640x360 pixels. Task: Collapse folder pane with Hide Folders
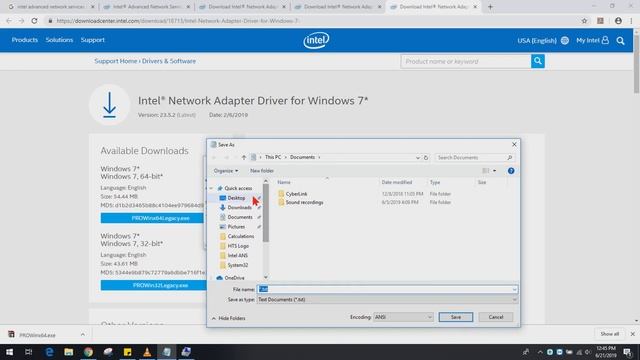tap(229, 318)
